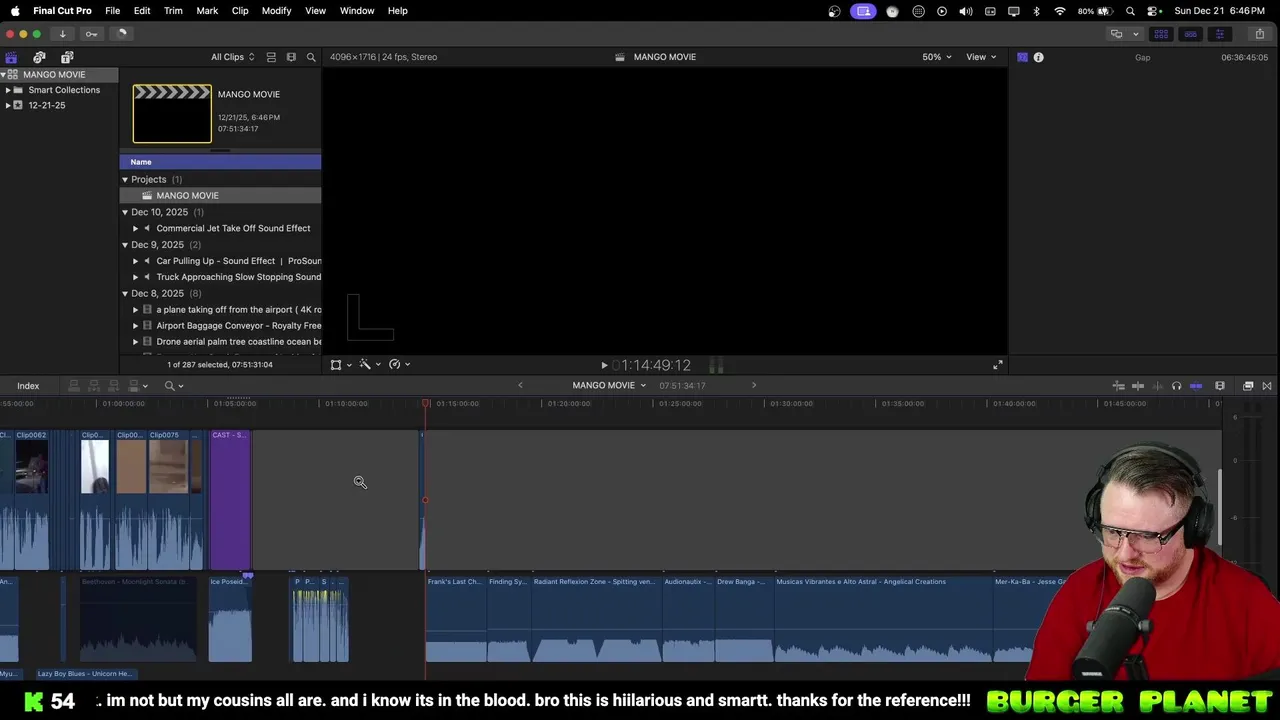This screenshot has height=720, width=1280.
Task: Open the Mark menu
Action: pos(207,11)
